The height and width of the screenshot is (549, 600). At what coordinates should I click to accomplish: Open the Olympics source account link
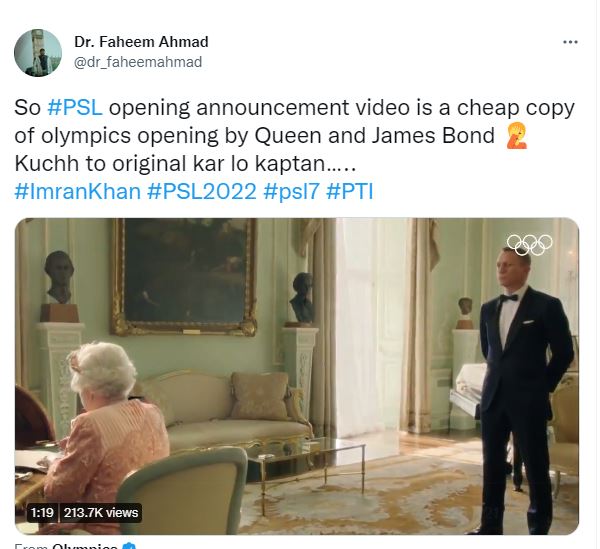point(85,546)
